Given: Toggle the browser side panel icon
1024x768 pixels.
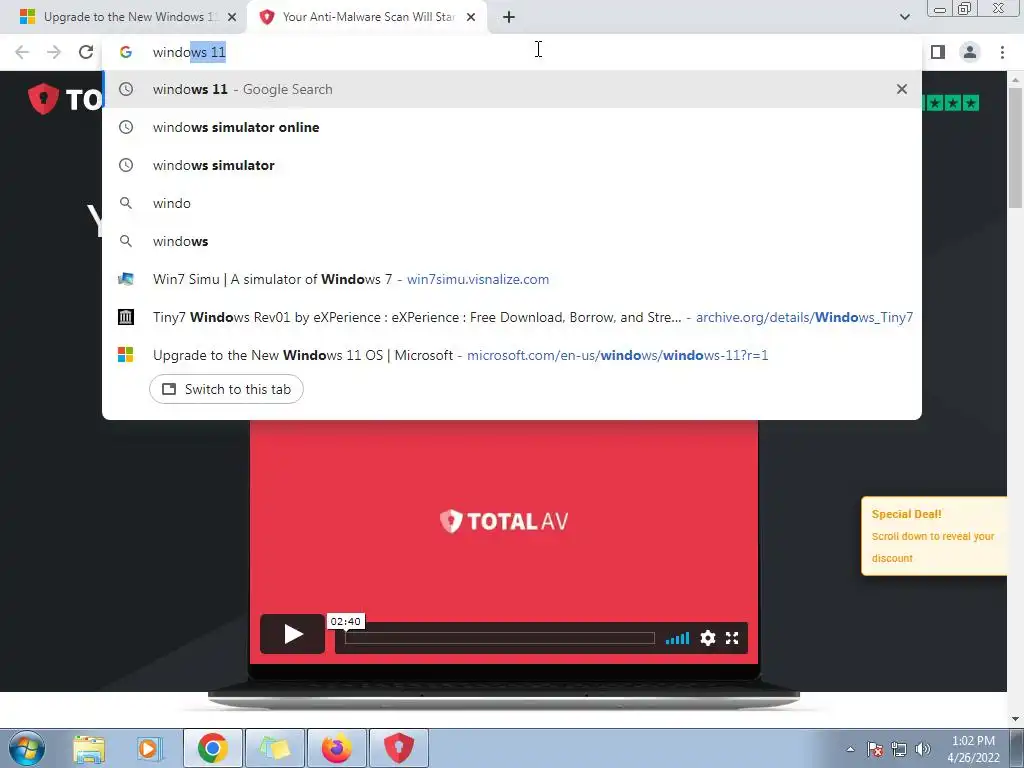Looking at the screenshot, I should (938, 52).
